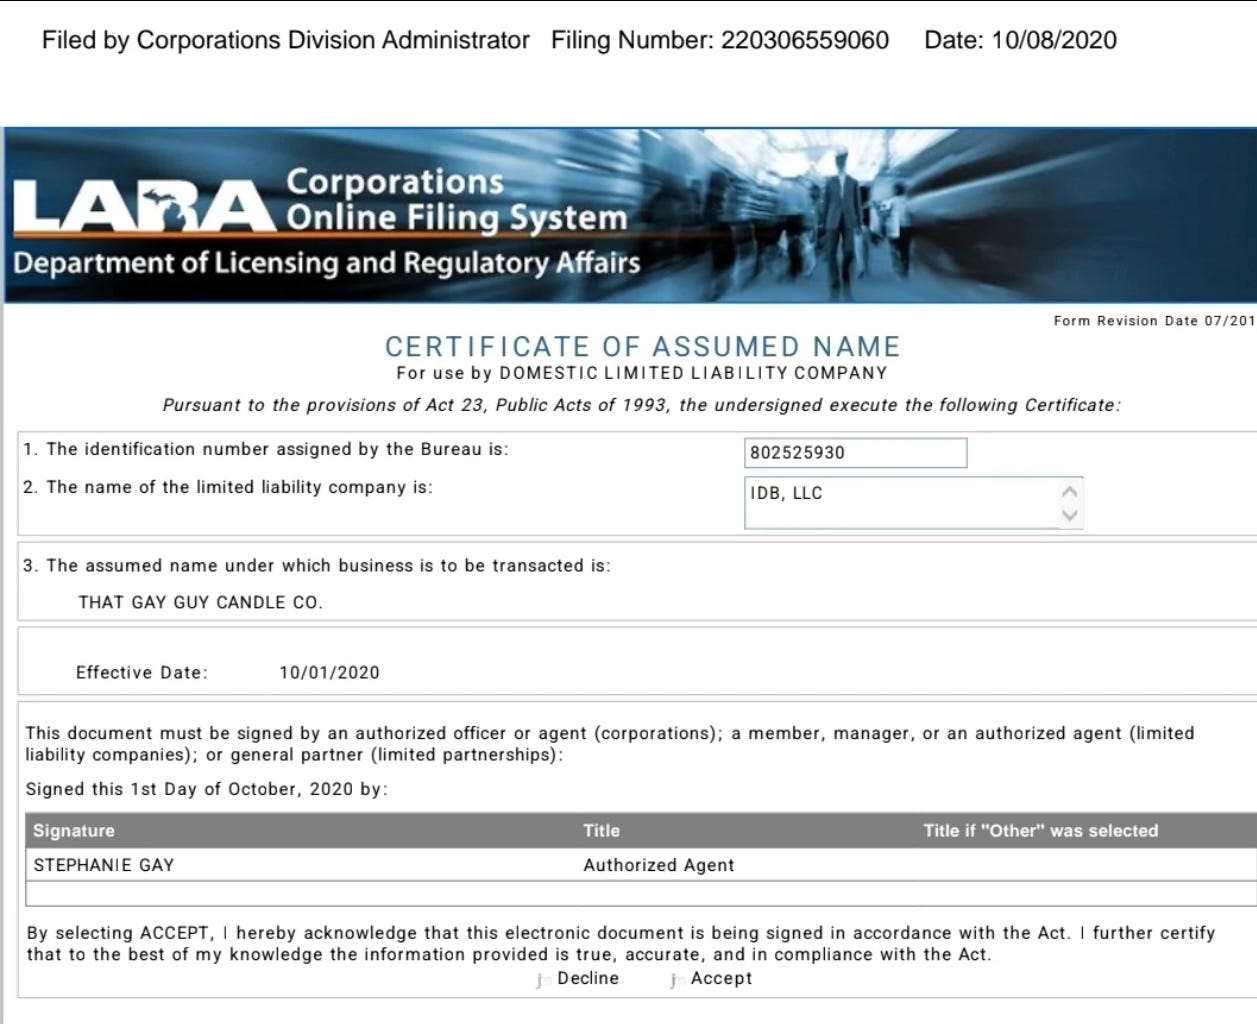Select the Decline radio button
This screenshot has width=1257, height=1024.
coord(541,980)
